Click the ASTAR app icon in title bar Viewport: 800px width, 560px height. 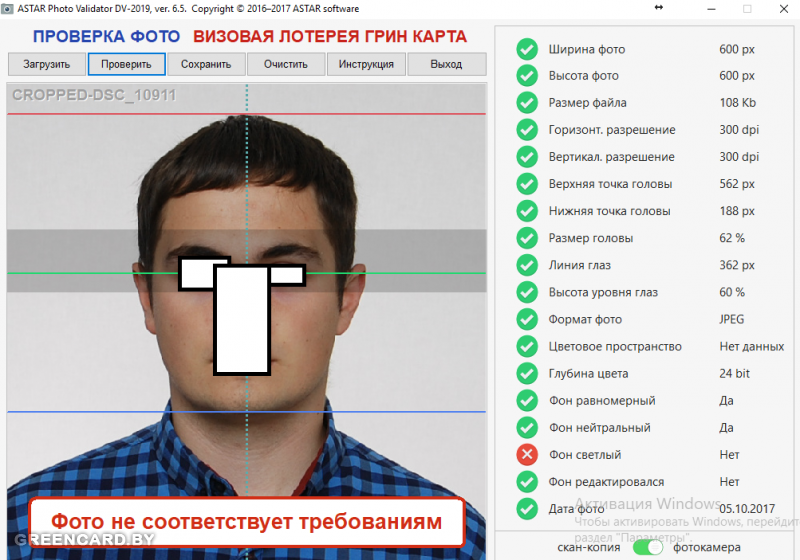pos(8,8)
